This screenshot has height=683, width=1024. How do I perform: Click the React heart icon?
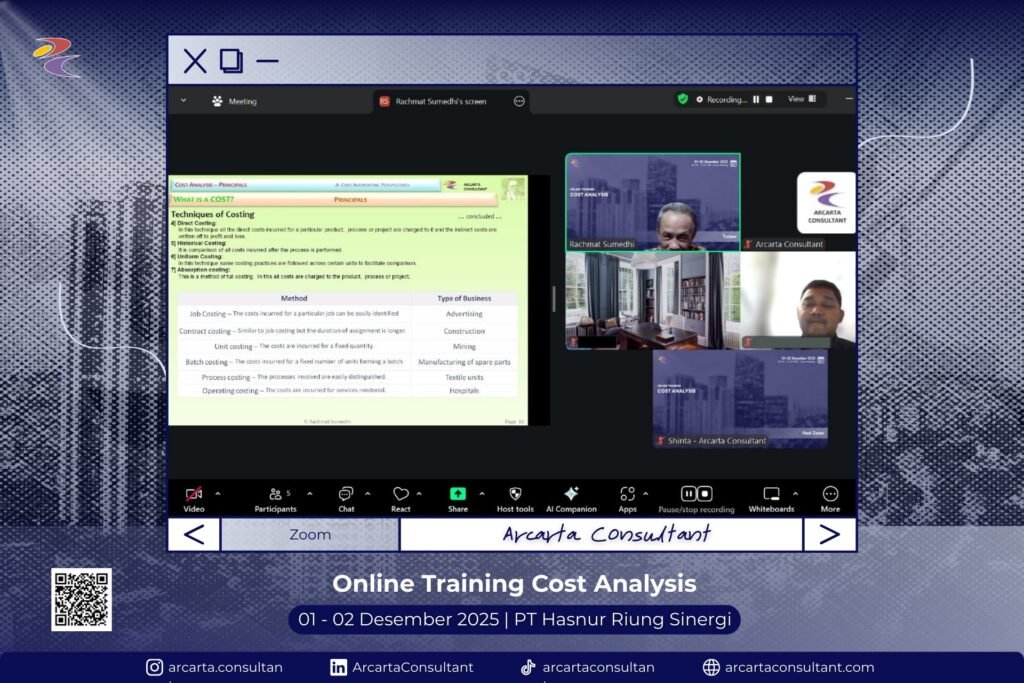tap(400, 494)
